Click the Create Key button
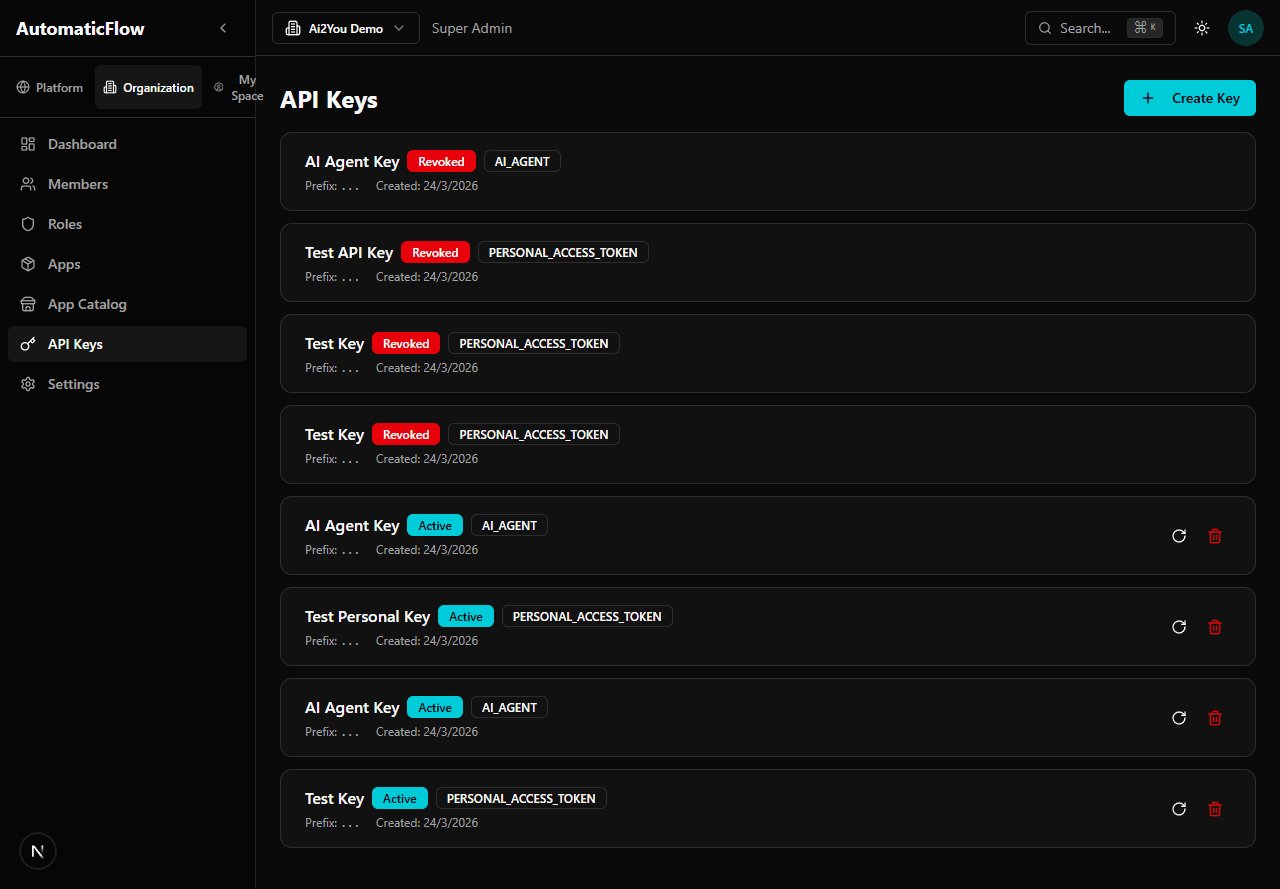The image size is (1280, 889). 1190,98
